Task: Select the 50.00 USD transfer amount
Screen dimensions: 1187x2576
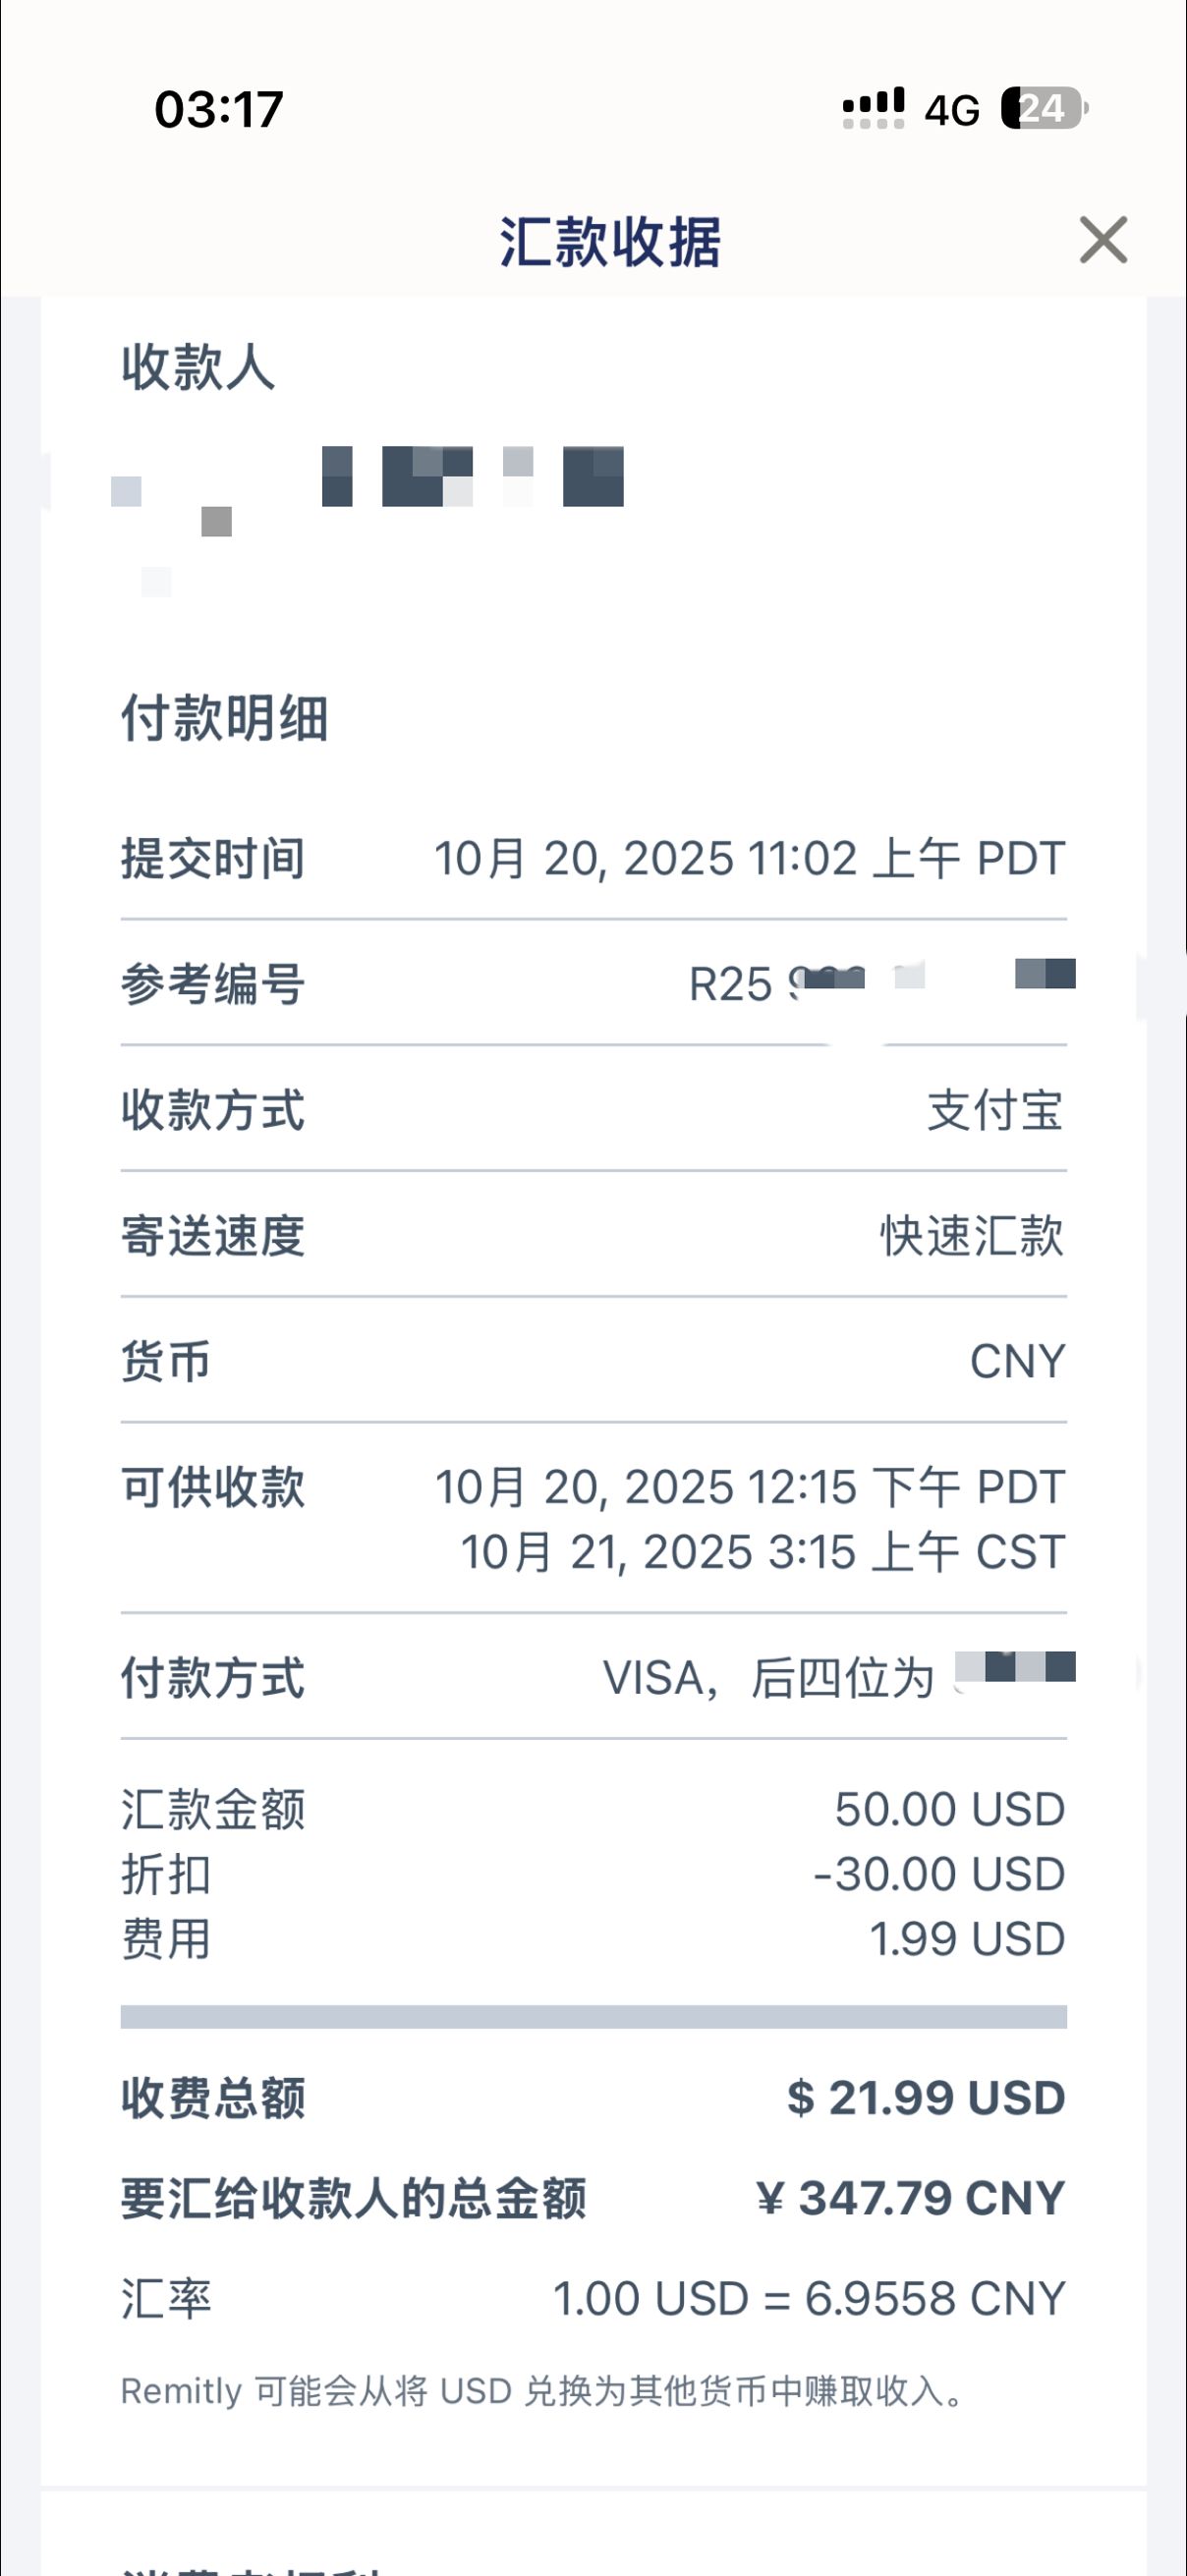Action: pyautogui.click(x=949, y=1809)
